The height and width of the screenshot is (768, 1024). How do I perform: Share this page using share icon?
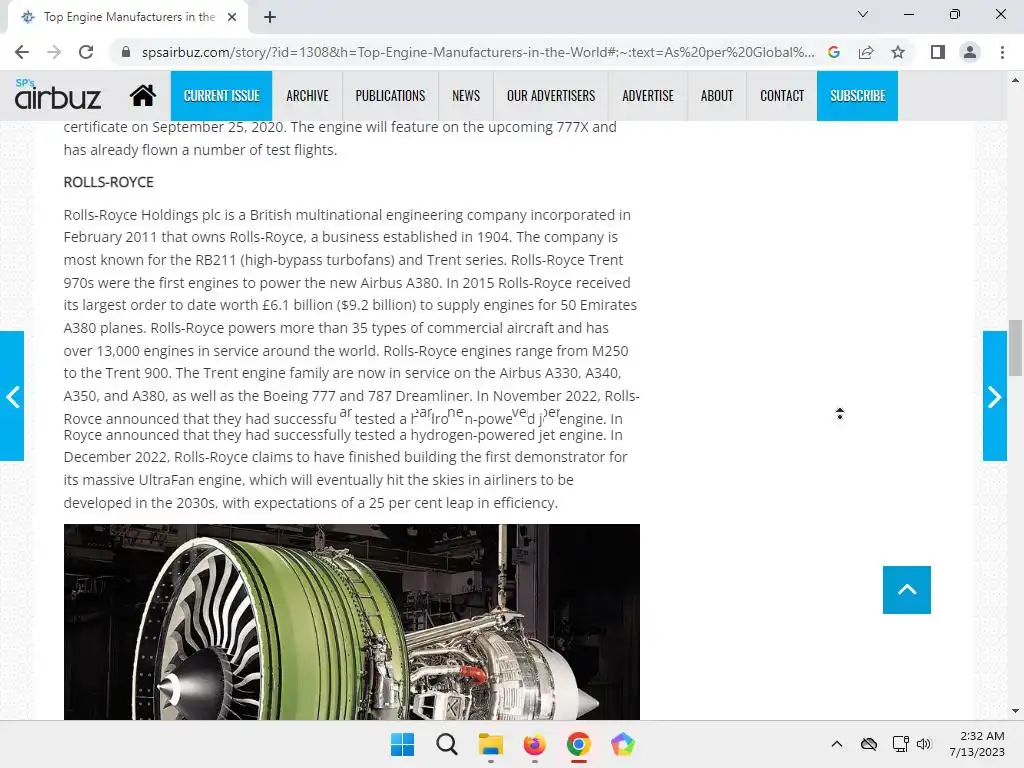coord(866,52)
